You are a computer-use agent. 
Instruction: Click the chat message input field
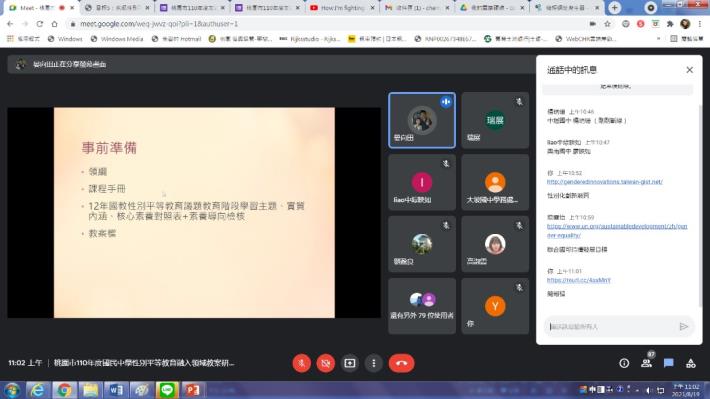pos(611,327)
